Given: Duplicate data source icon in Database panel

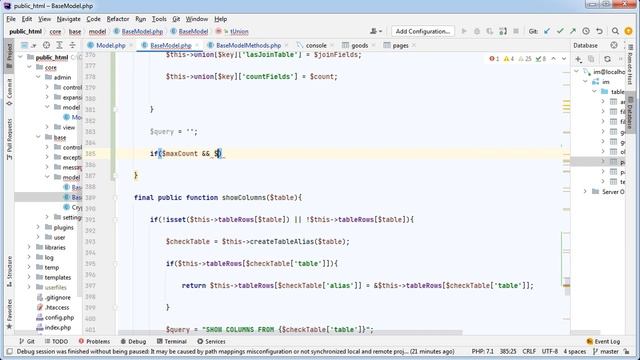Looking at the screenshot, I should click(x=591, y=59).
